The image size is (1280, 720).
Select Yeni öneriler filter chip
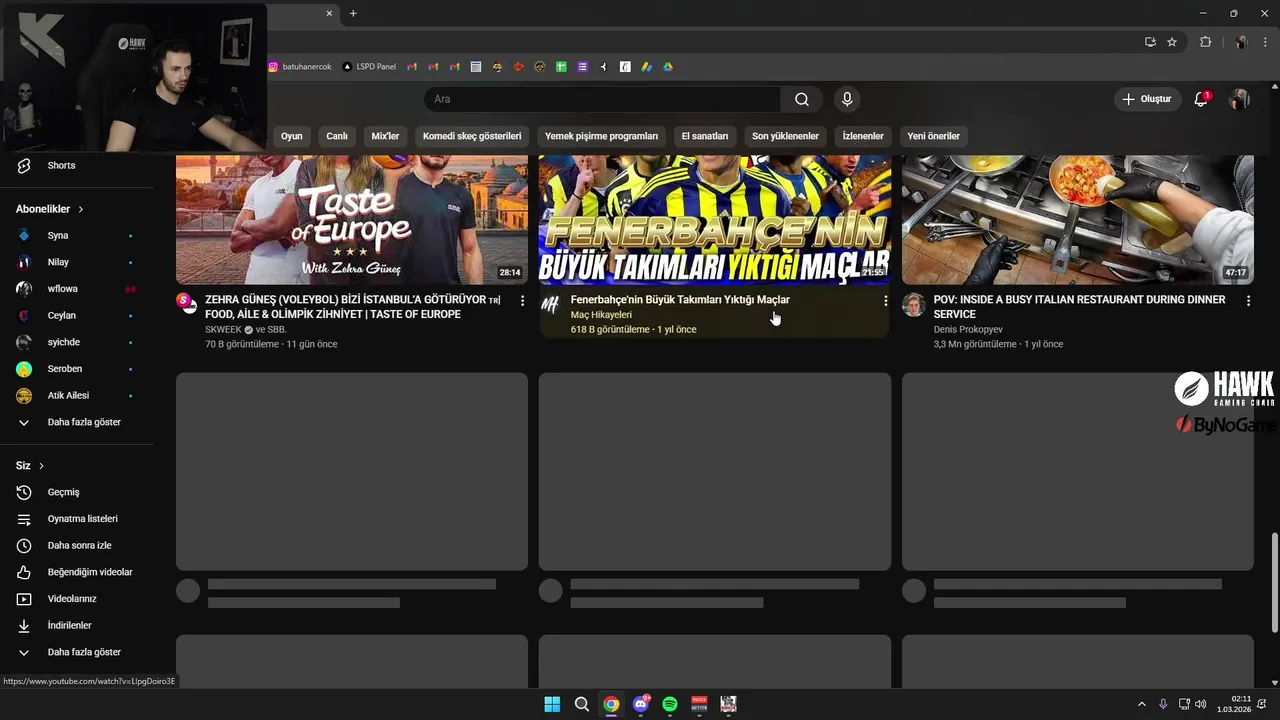click(933, 136)
